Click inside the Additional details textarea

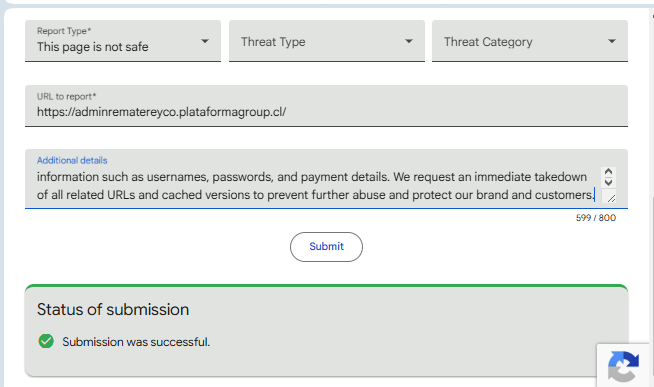(x=317, y=186)
